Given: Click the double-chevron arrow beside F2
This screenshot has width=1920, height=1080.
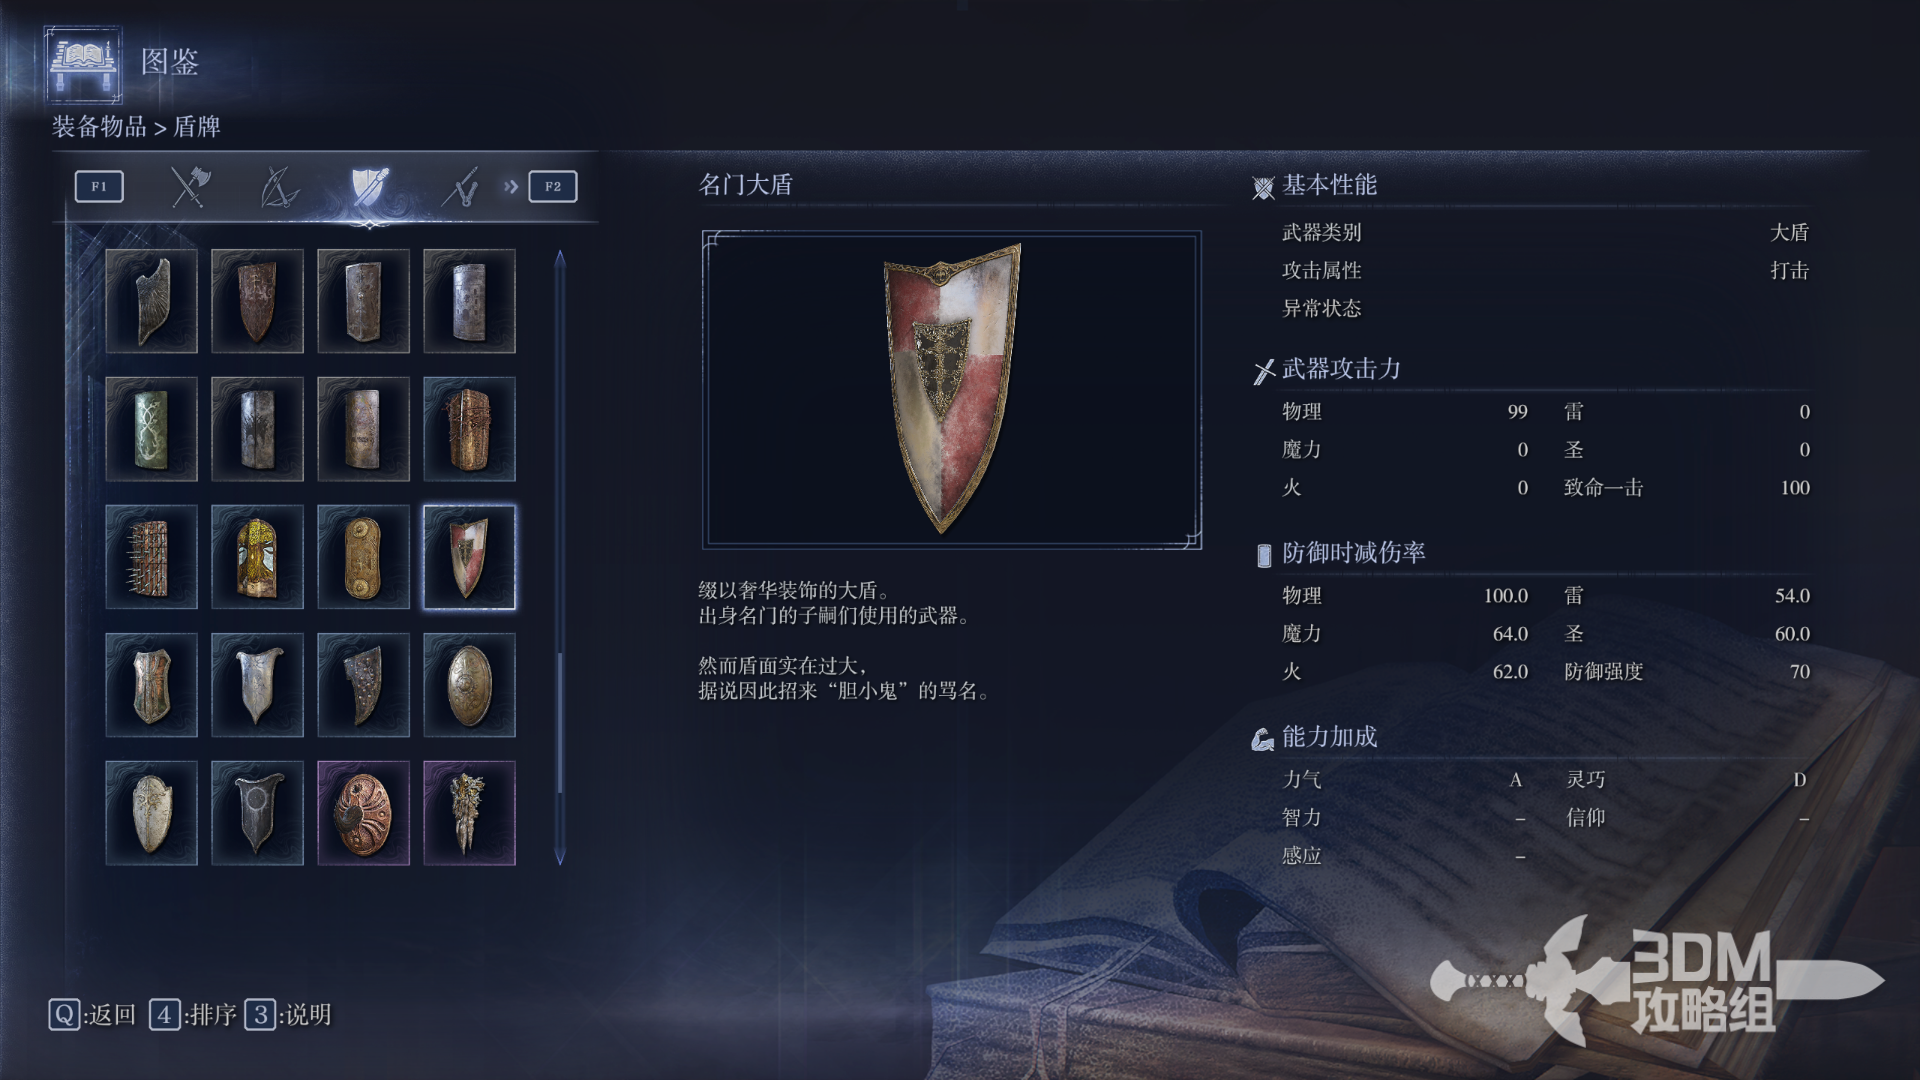Looking at the screenshot, I should 511,187.
